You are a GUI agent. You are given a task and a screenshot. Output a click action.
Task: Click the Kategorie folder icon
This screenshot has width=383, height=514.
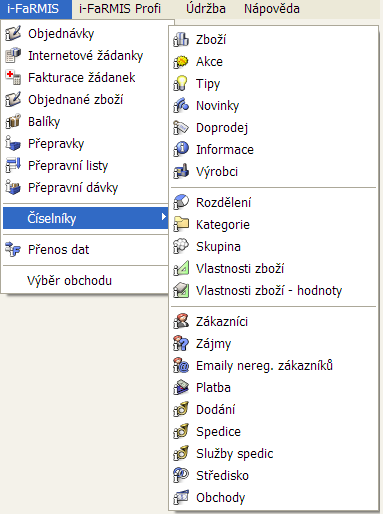181,224
